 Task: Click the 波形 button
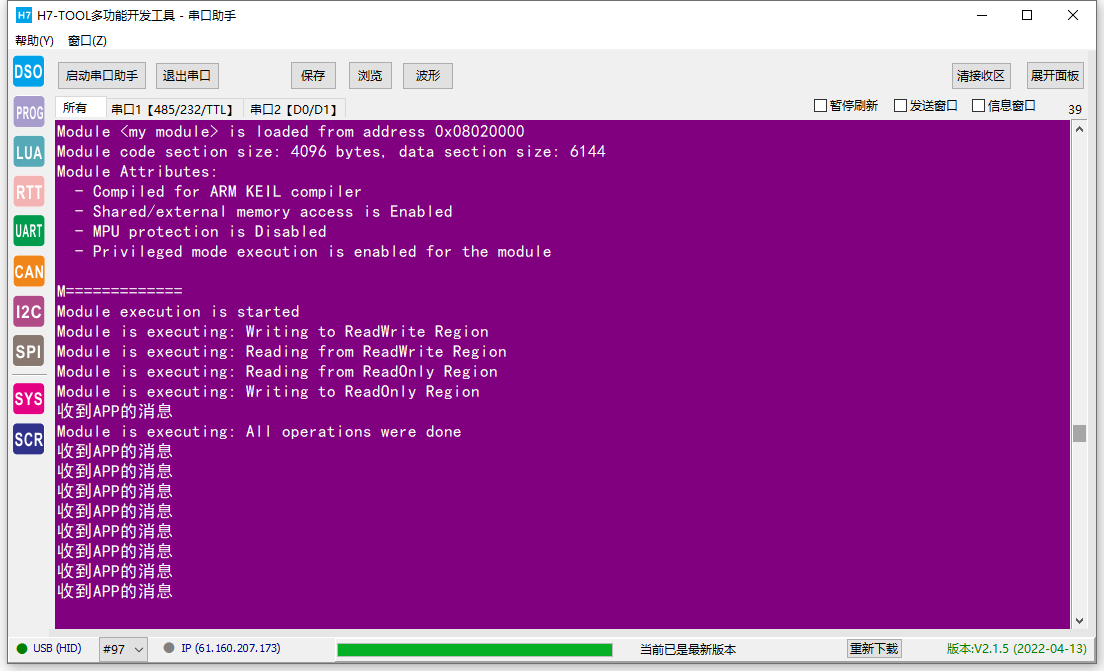pyautogui.click(x=428, y=75)
